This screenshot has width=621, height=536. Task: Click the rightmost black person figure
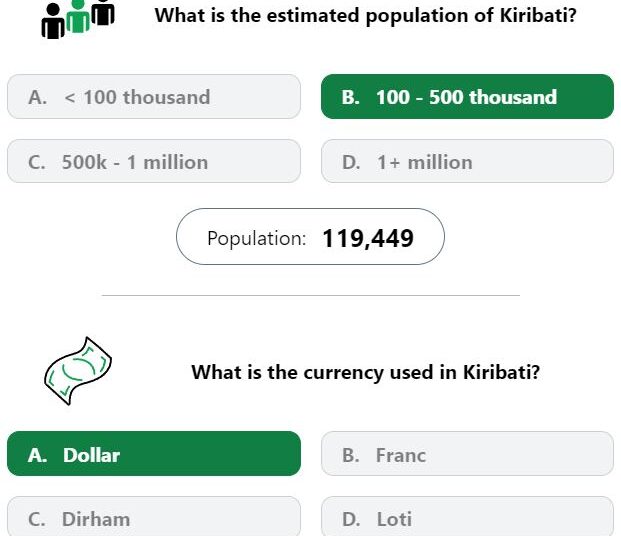[103, 13]
